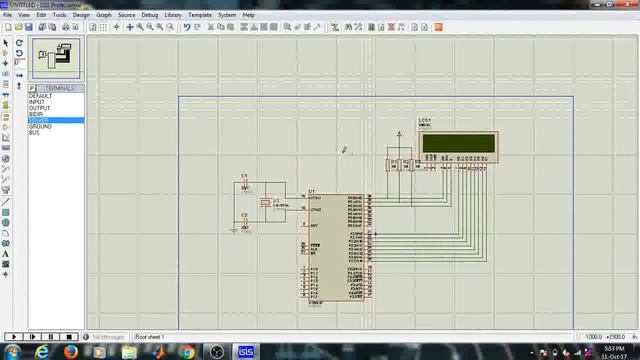
Task: Save the current design
Action: coord(29,27)
